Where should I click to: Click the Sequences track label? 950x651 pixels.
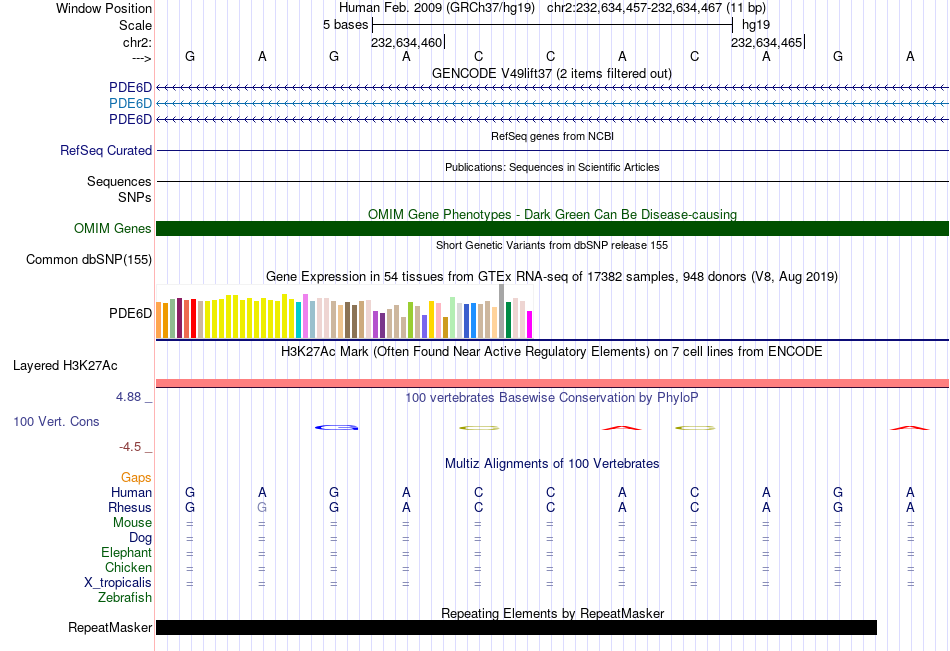coord(119,181)
